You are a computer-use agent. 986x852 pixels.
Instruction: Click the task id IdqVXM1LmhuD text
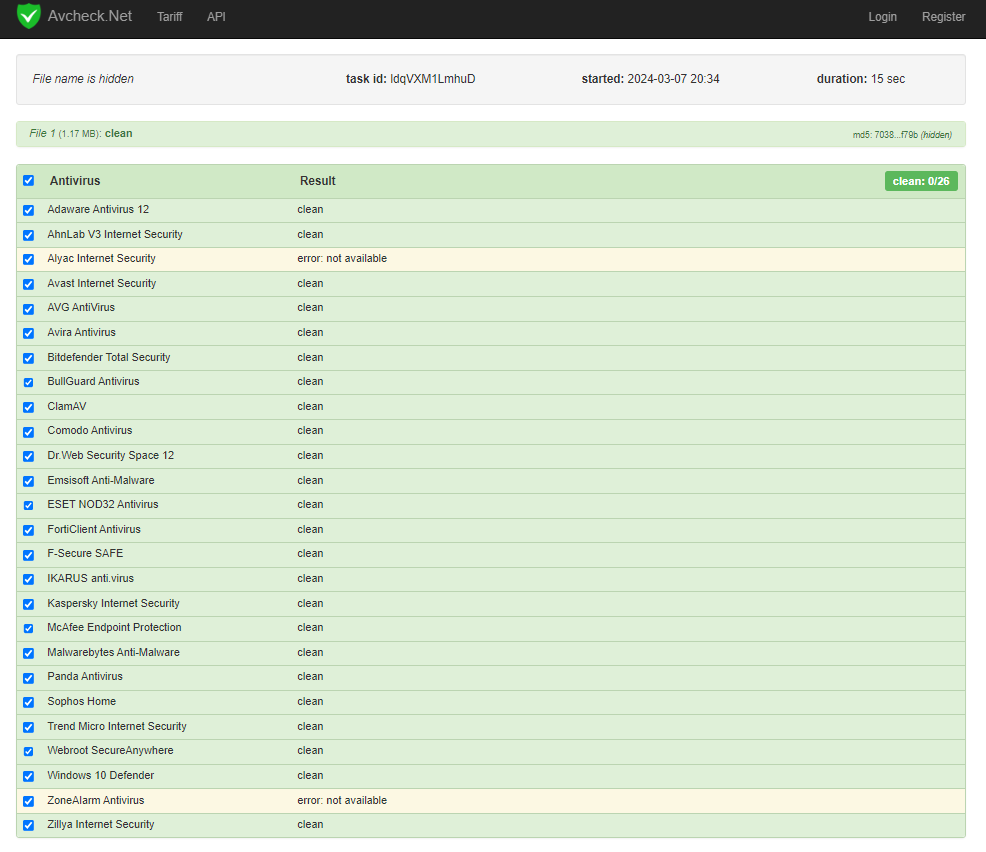(432, 79)
